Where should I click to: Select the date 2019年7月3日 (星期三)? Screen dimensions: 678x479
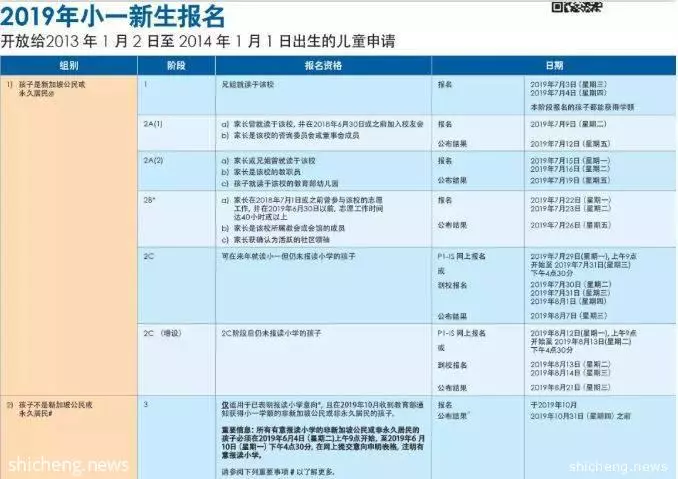click(569, 84)
